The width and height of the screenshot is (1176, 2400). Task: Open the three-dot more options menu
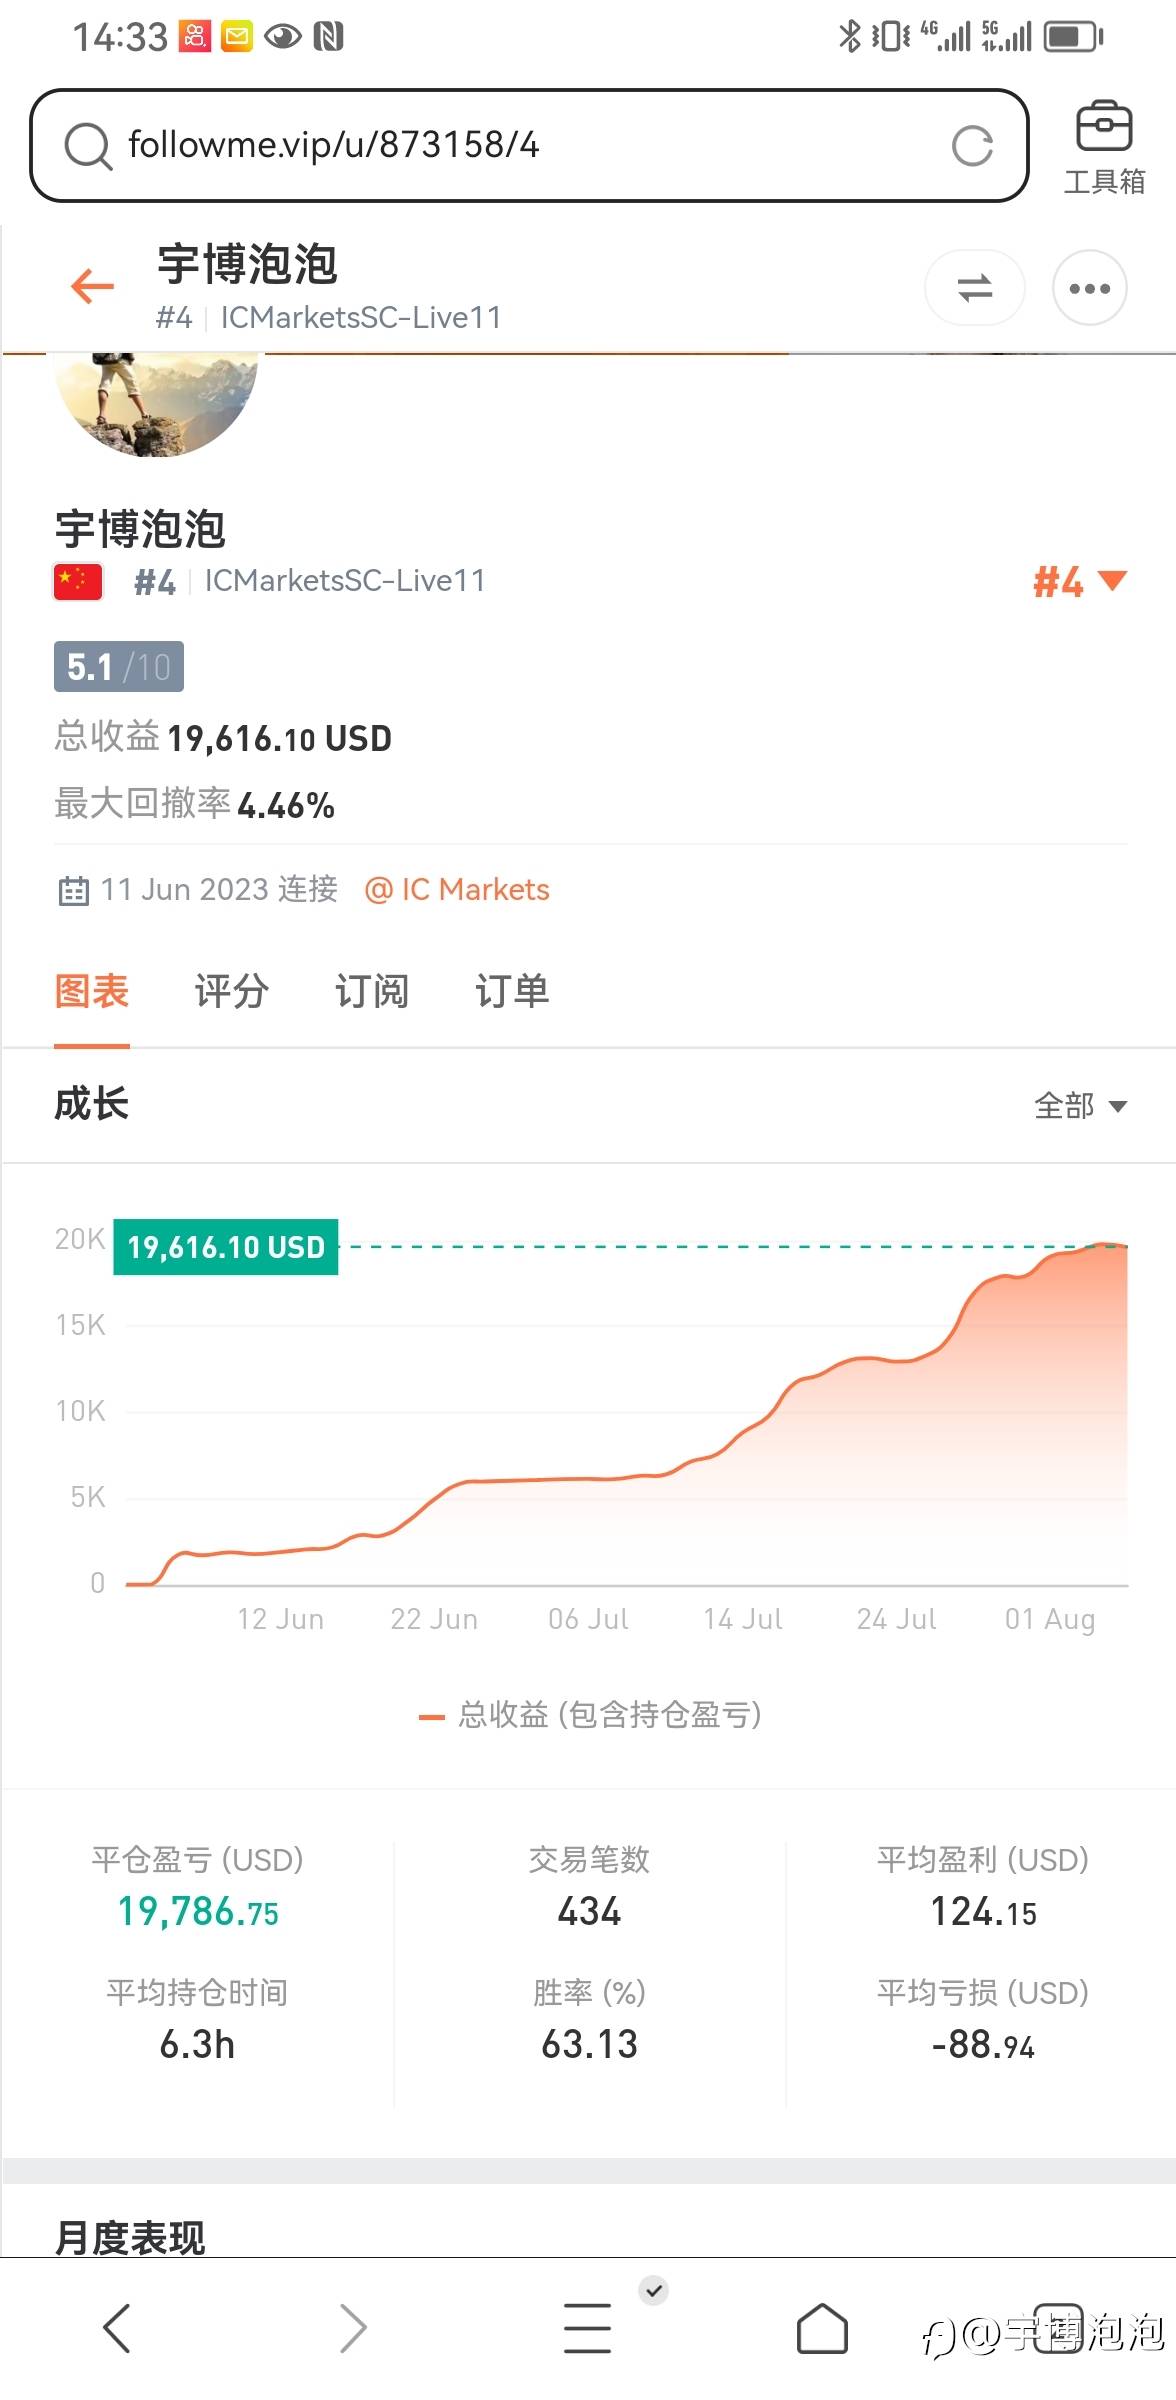[x=1089, y=289]
